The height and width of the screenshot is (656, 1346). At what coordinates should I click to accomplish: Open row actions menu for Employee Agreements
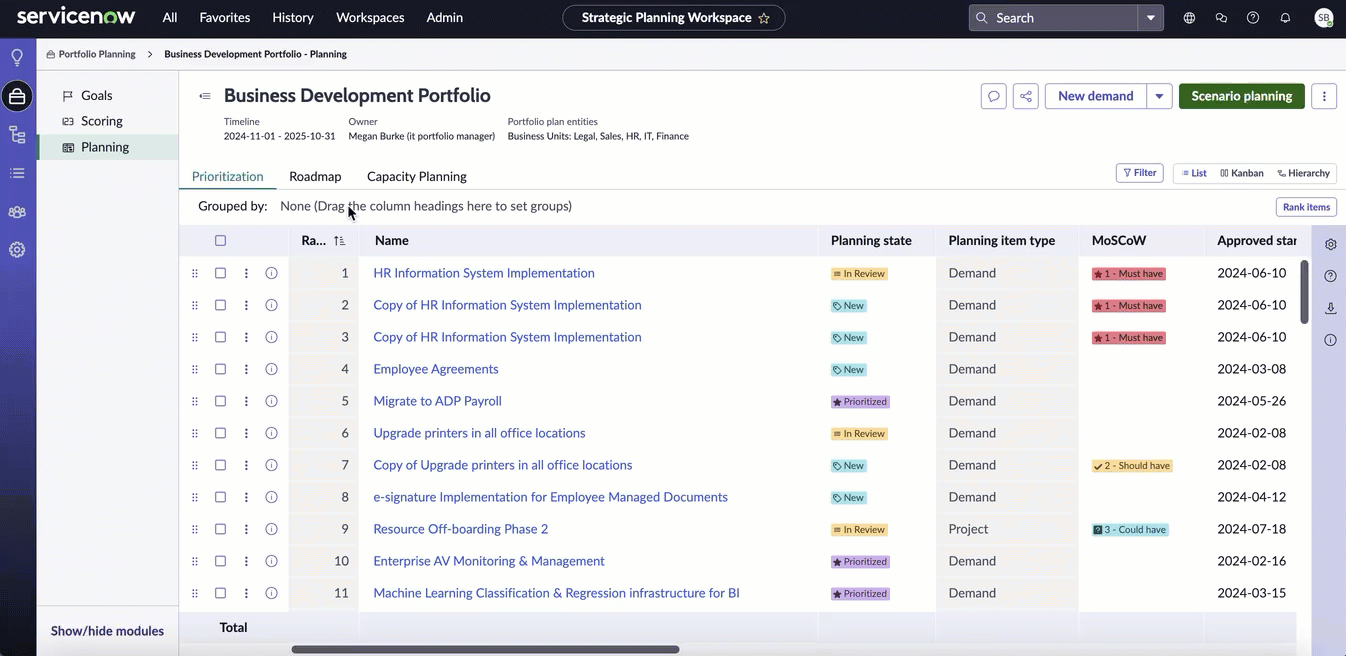pos(246,369)
